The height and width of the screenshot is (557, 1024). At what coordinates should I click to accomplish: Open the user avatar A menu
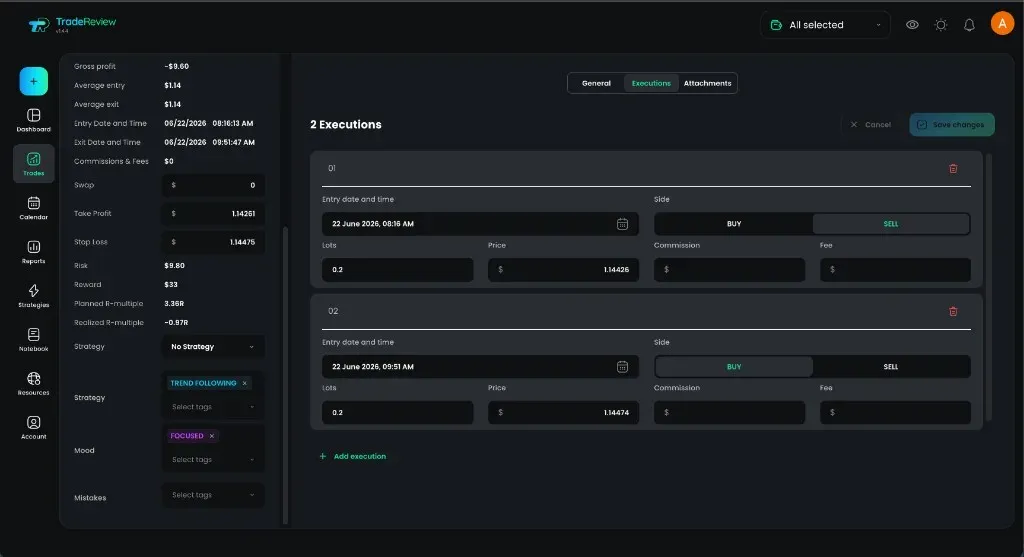[x=1002, y=24]
